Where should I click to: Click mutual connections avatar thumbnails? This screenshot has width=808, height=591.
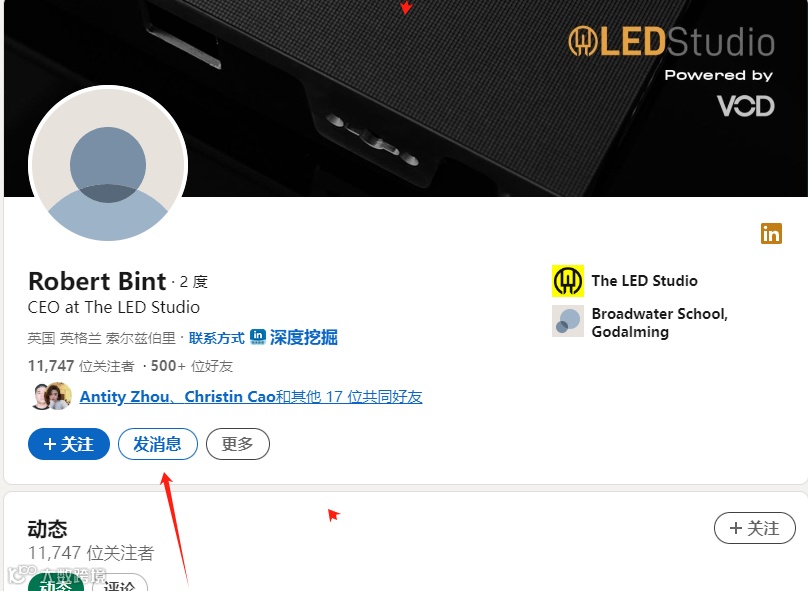(52, 396)
